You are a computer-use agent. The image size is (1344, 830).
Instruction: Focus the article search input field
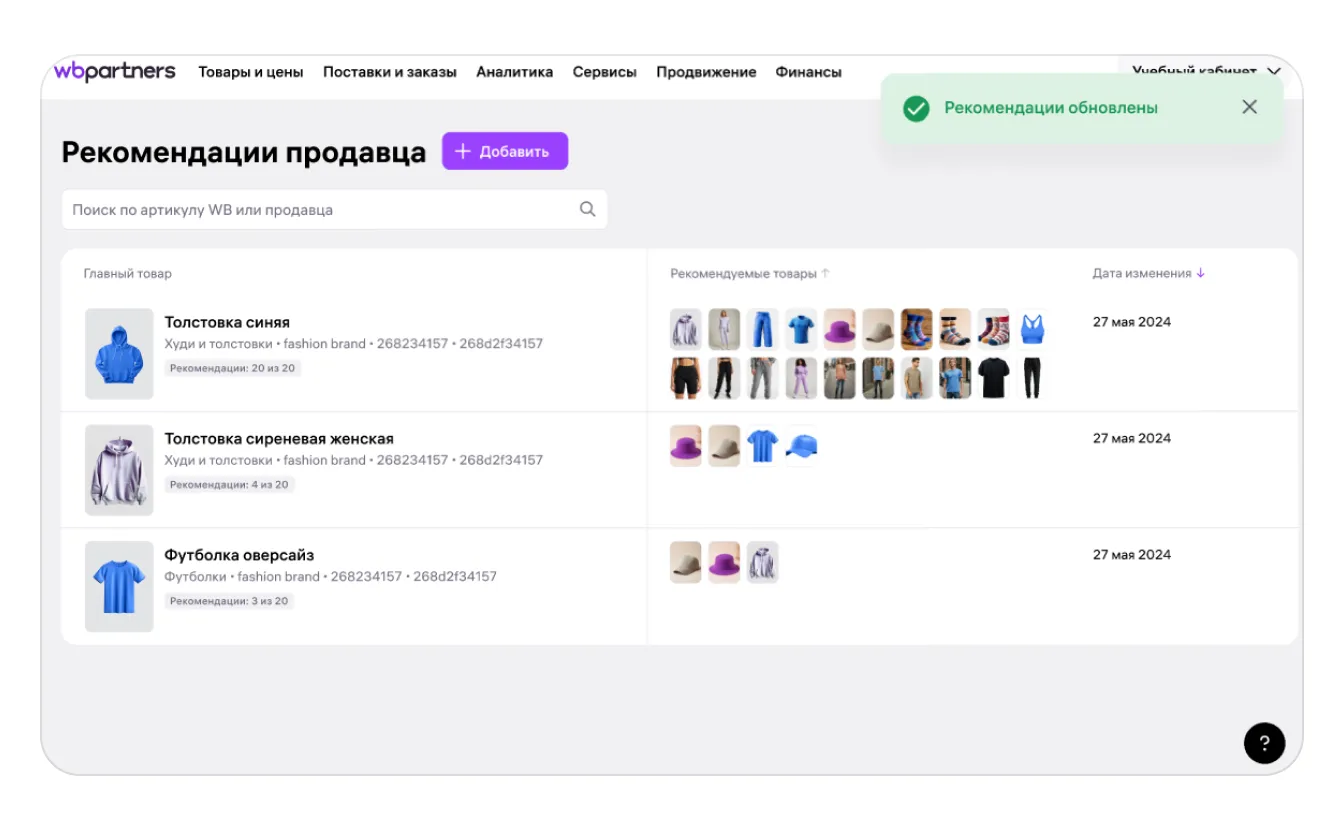[320, 210]
